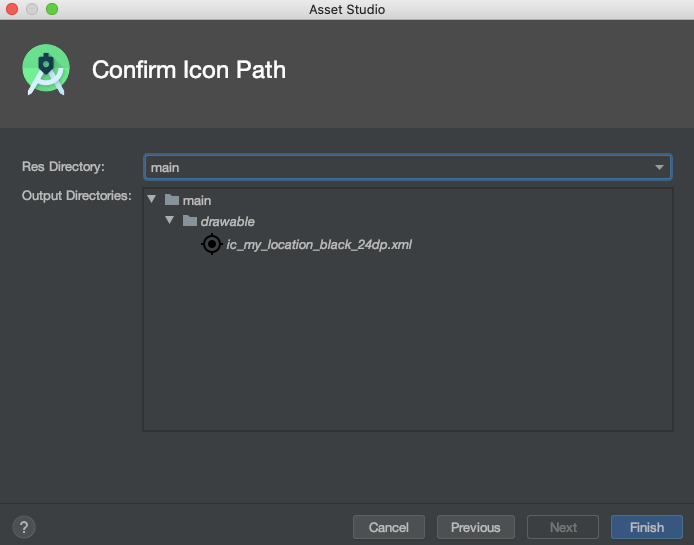Select ic_my_location_black_24dp.xml file row
The height and width of the screenshot is (545, 694).
[x=307, y=244]
